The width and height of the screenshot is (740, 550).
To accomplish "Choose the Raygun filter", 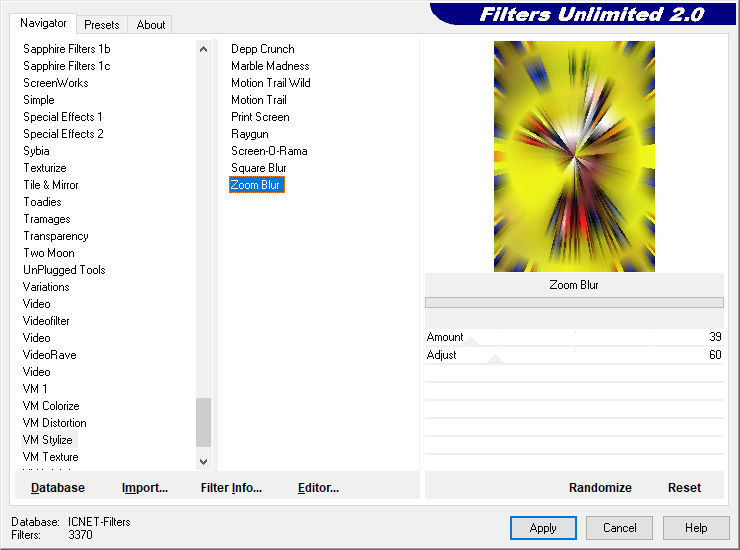I will 250,134.
